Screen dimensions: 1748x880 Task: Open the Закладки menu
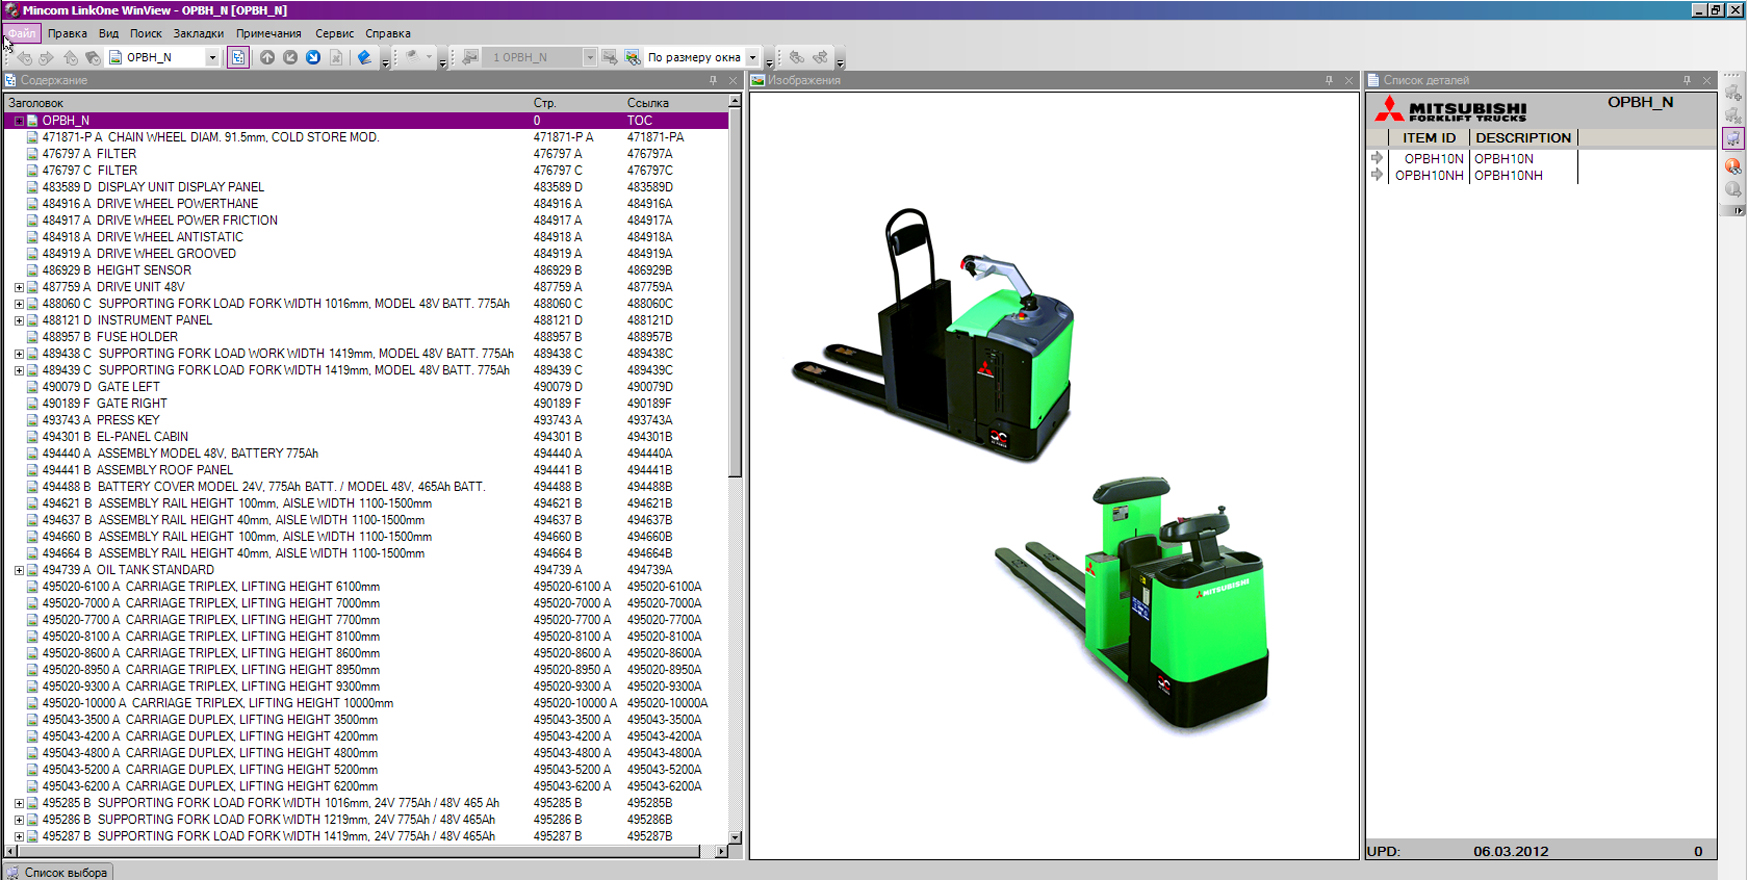(198, 33)
